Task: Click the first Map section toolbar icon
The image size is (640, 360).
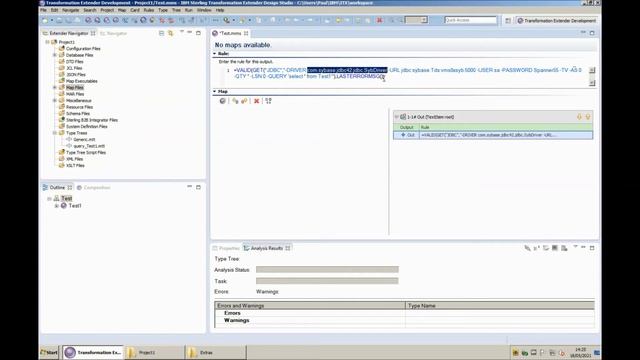Action: (x=222, y=101)
